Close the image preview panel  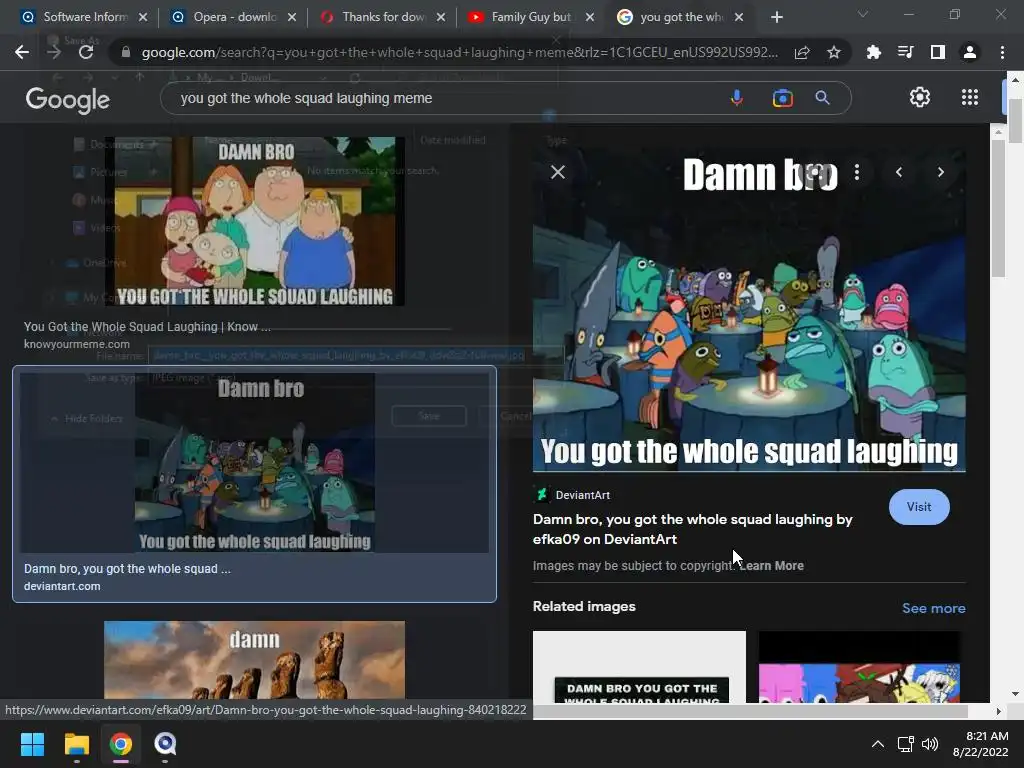pyautogui.click(x=558, y=172)
